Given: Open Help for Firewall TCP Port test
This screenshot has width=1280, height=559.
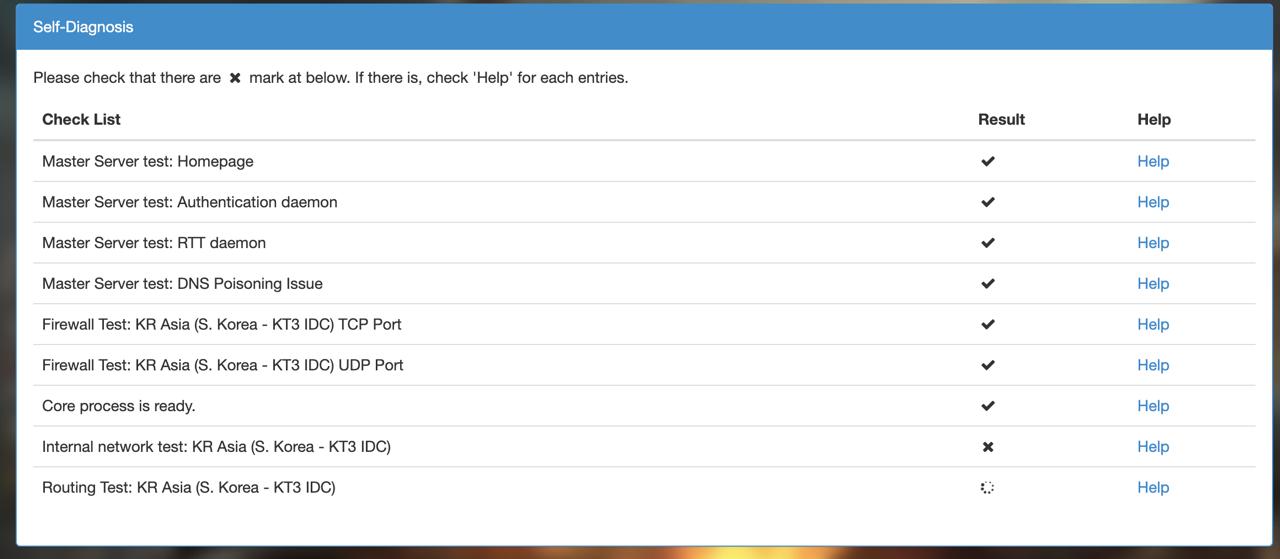Looking at the screenshot, I should [1153, 324].
